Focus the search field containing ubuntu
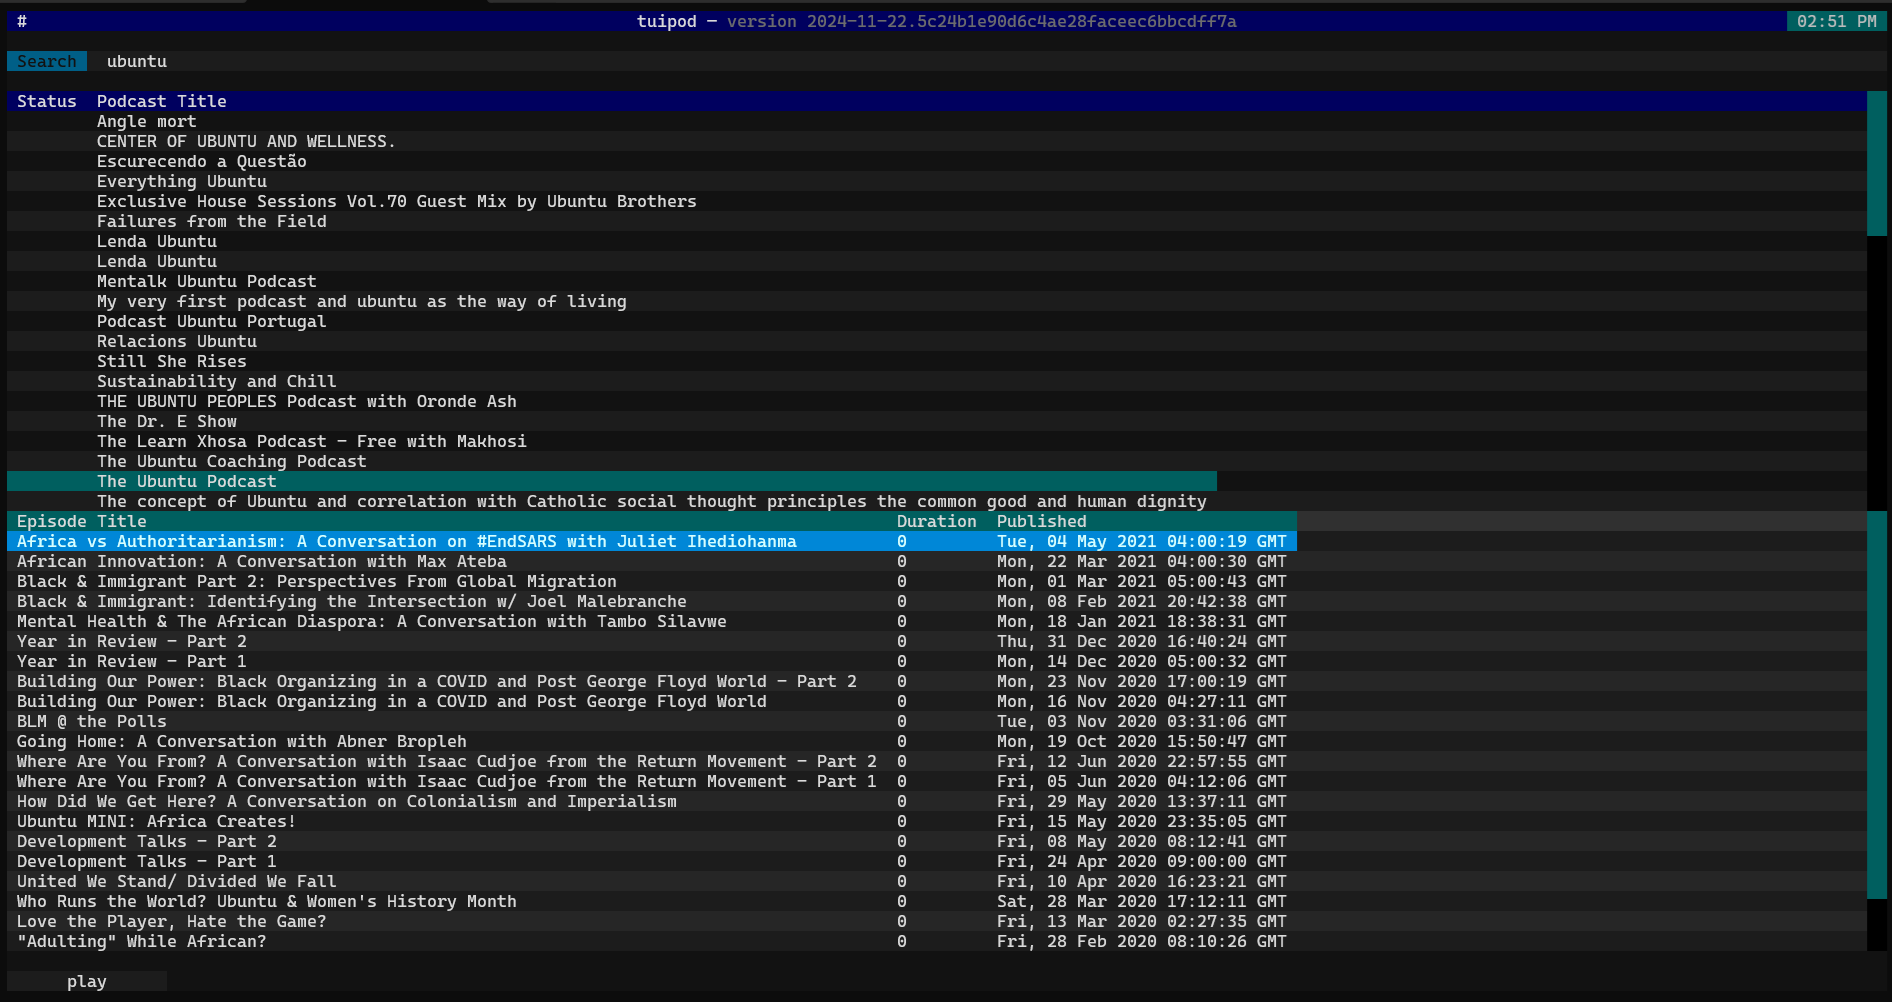 coord(986,61)
